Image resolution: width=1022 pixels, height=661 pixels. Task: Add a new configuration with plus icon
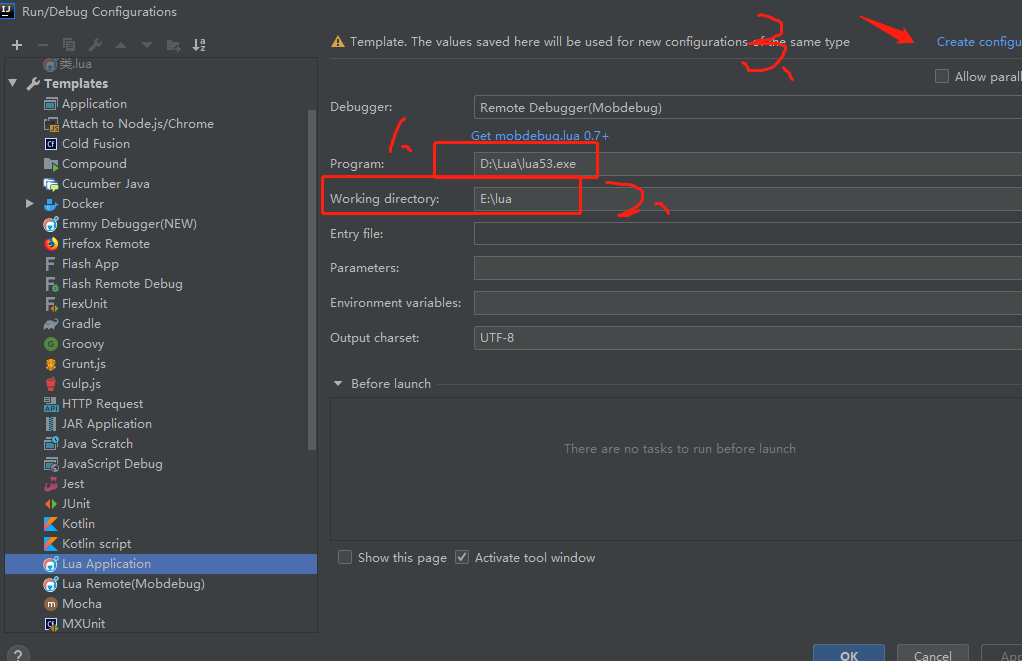(x=17, y=45)
